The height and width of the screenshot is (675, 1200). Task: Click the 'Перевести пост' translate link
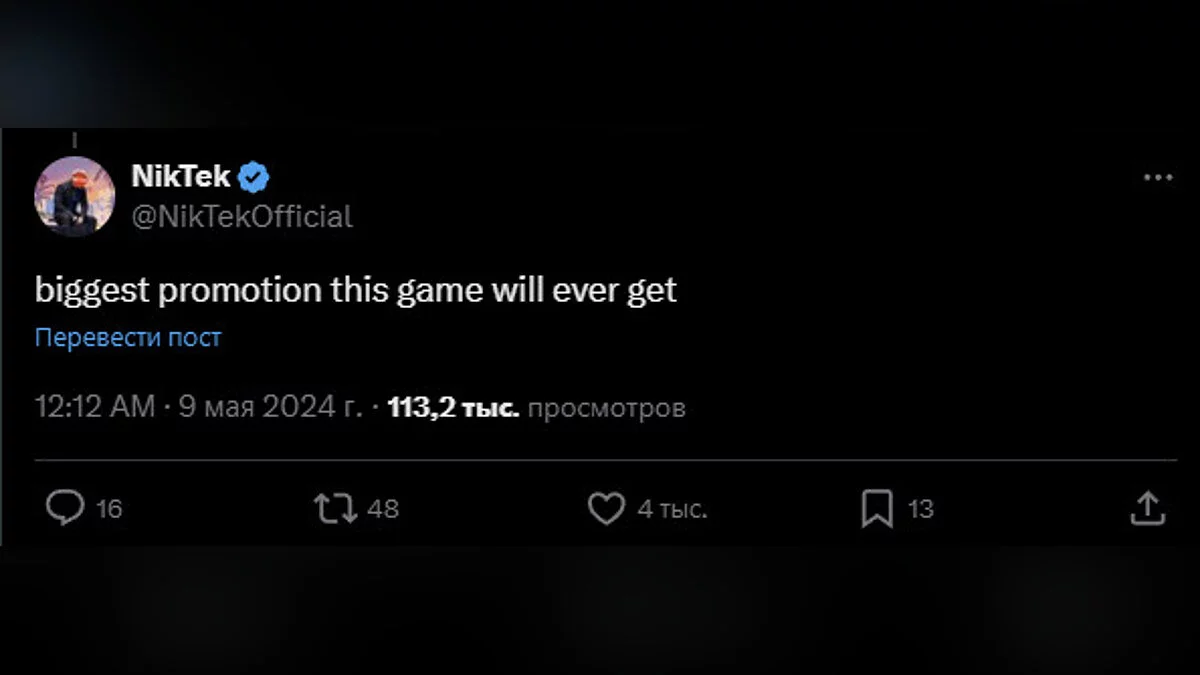click(128, 337)
